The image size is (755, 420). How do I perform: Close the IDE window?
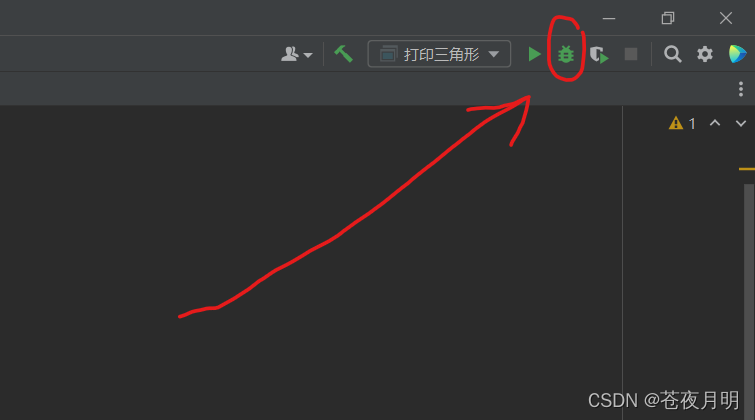click(x=726, y=18)
